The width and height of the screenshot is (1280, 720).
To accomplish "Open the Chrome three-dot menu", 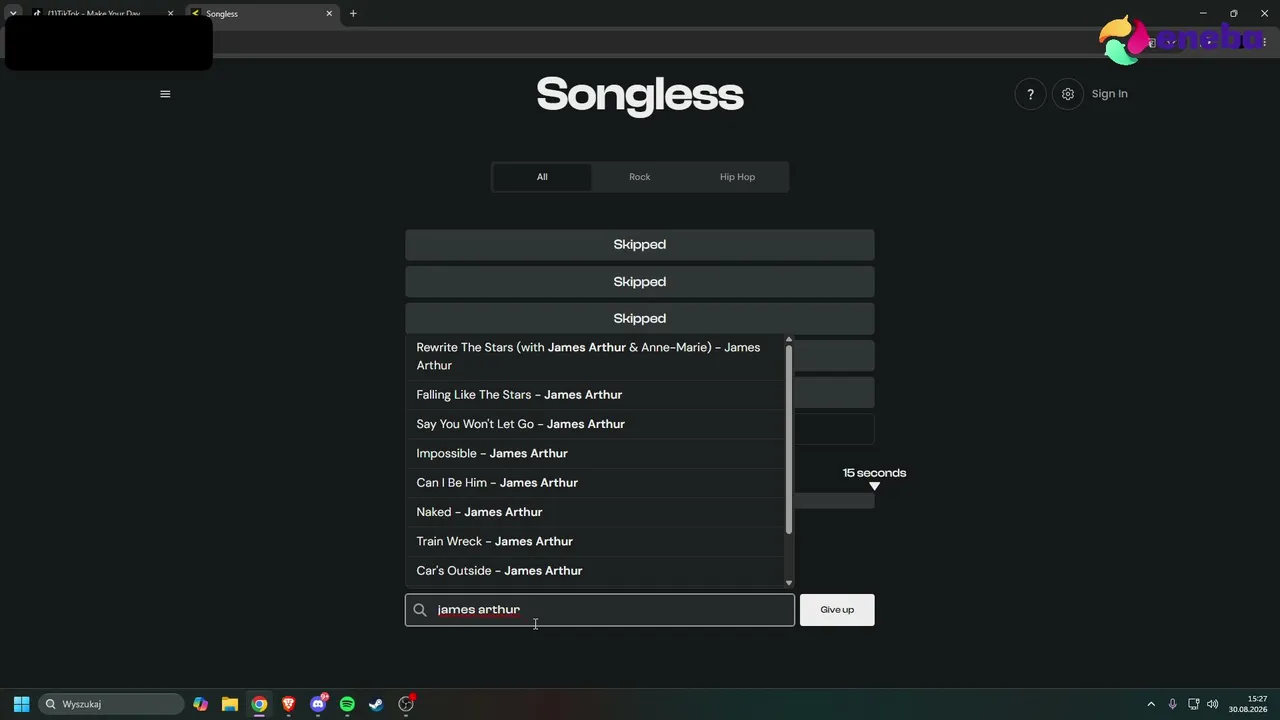I will point(1265,42).
